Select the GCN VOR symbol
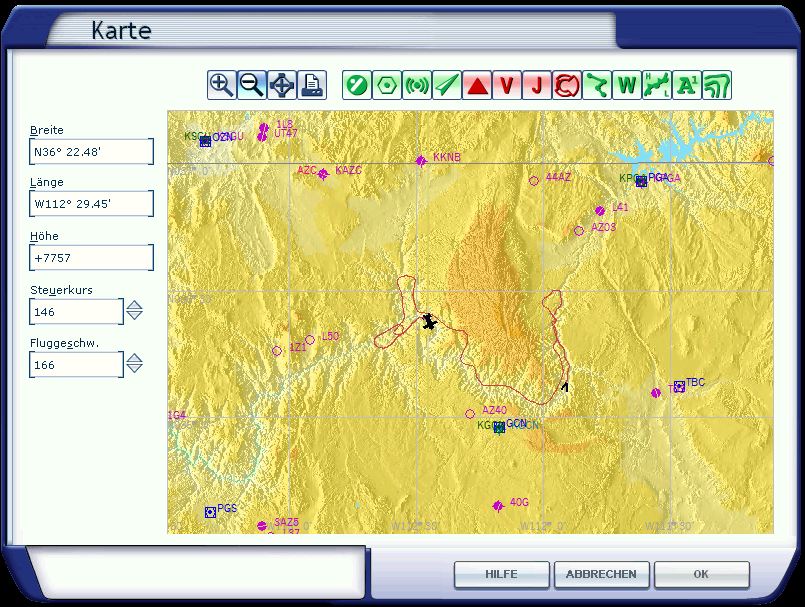Screen dimensions: 805x607 pyautogui.click(x=500, y=427)
